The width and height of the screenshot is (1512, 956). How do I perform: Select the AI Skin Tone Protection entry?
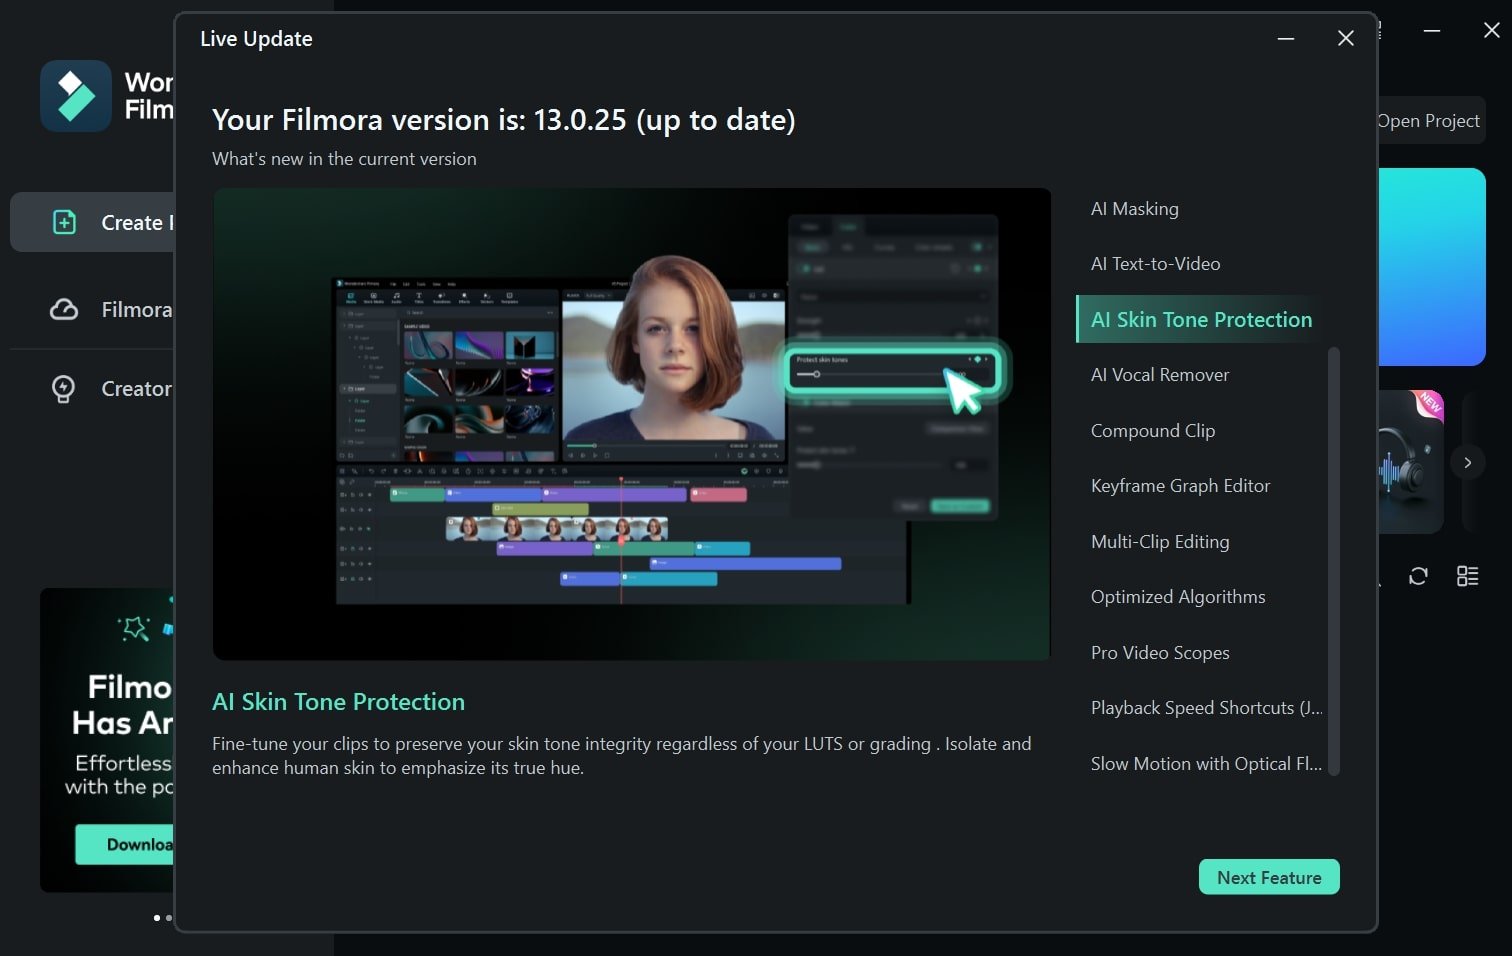[1200, 319]
